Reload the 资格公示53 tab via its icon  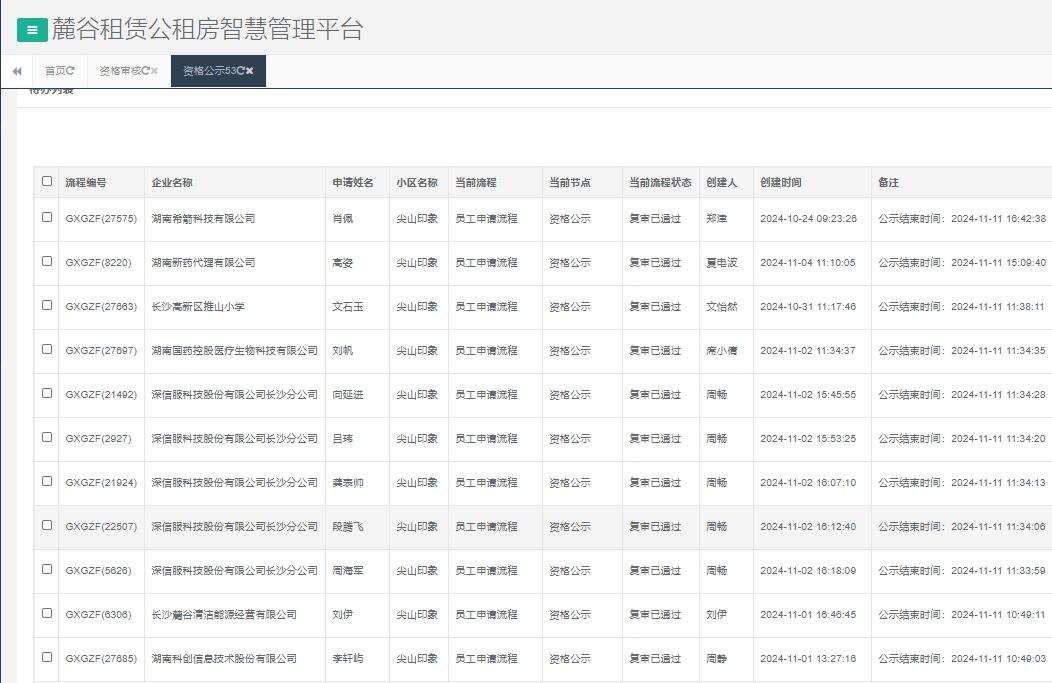tap(241, 71)
